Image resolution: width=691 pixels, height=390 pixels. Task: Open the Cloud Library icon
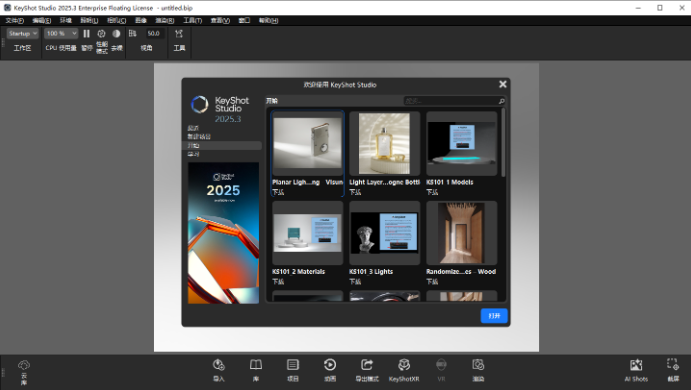tap(24, 365)
